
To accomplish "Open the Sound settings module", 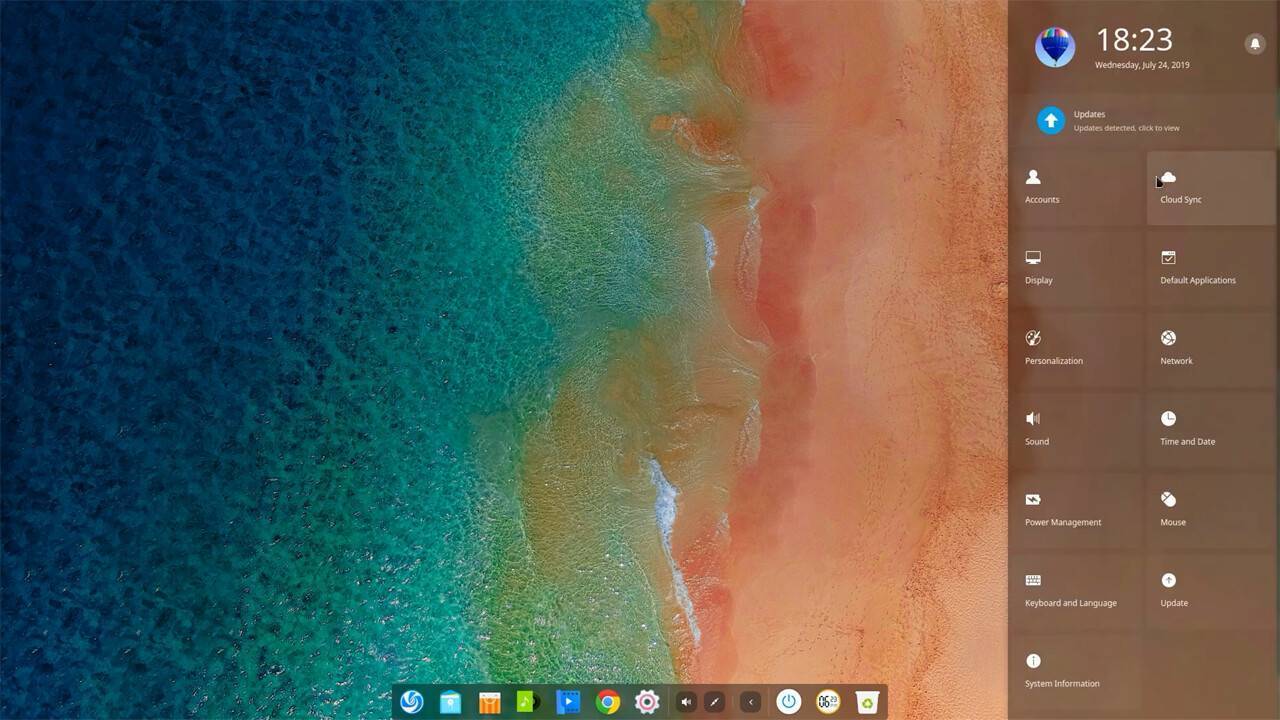I will pyautogui.click(x=1075, y=430).
